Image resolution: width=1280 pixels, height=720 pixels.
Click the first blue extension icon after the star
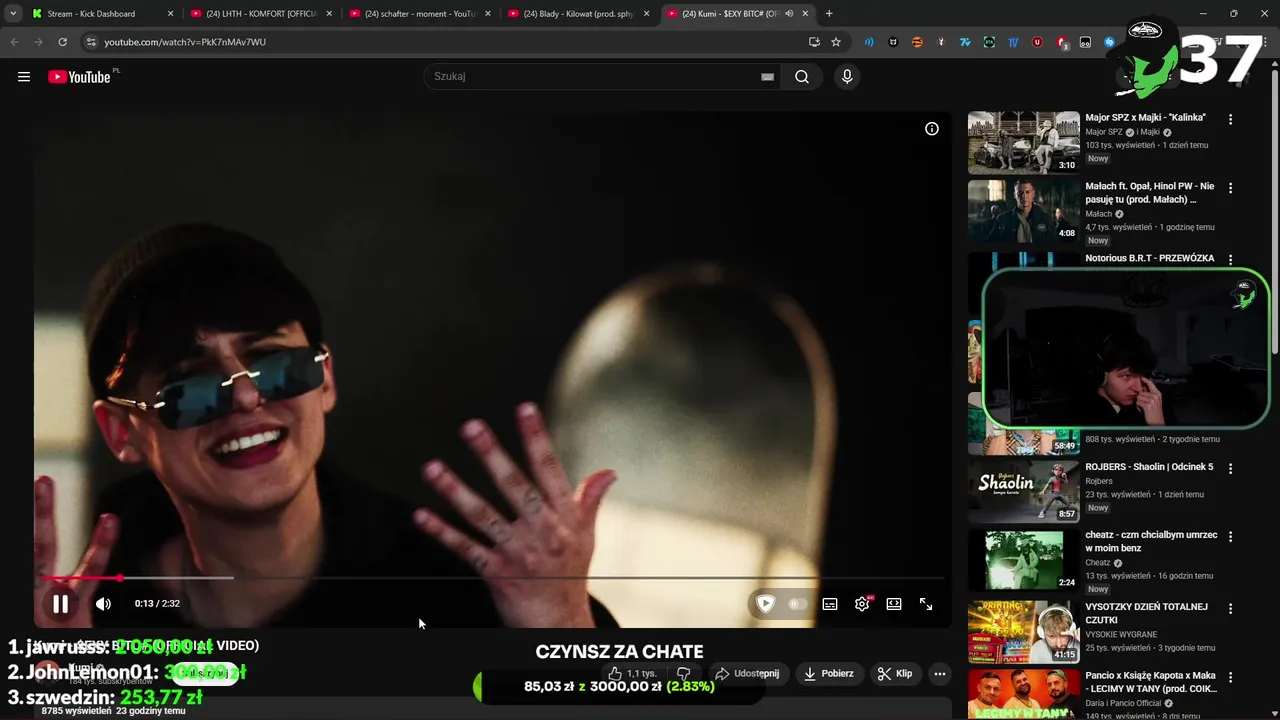(869, 42)
